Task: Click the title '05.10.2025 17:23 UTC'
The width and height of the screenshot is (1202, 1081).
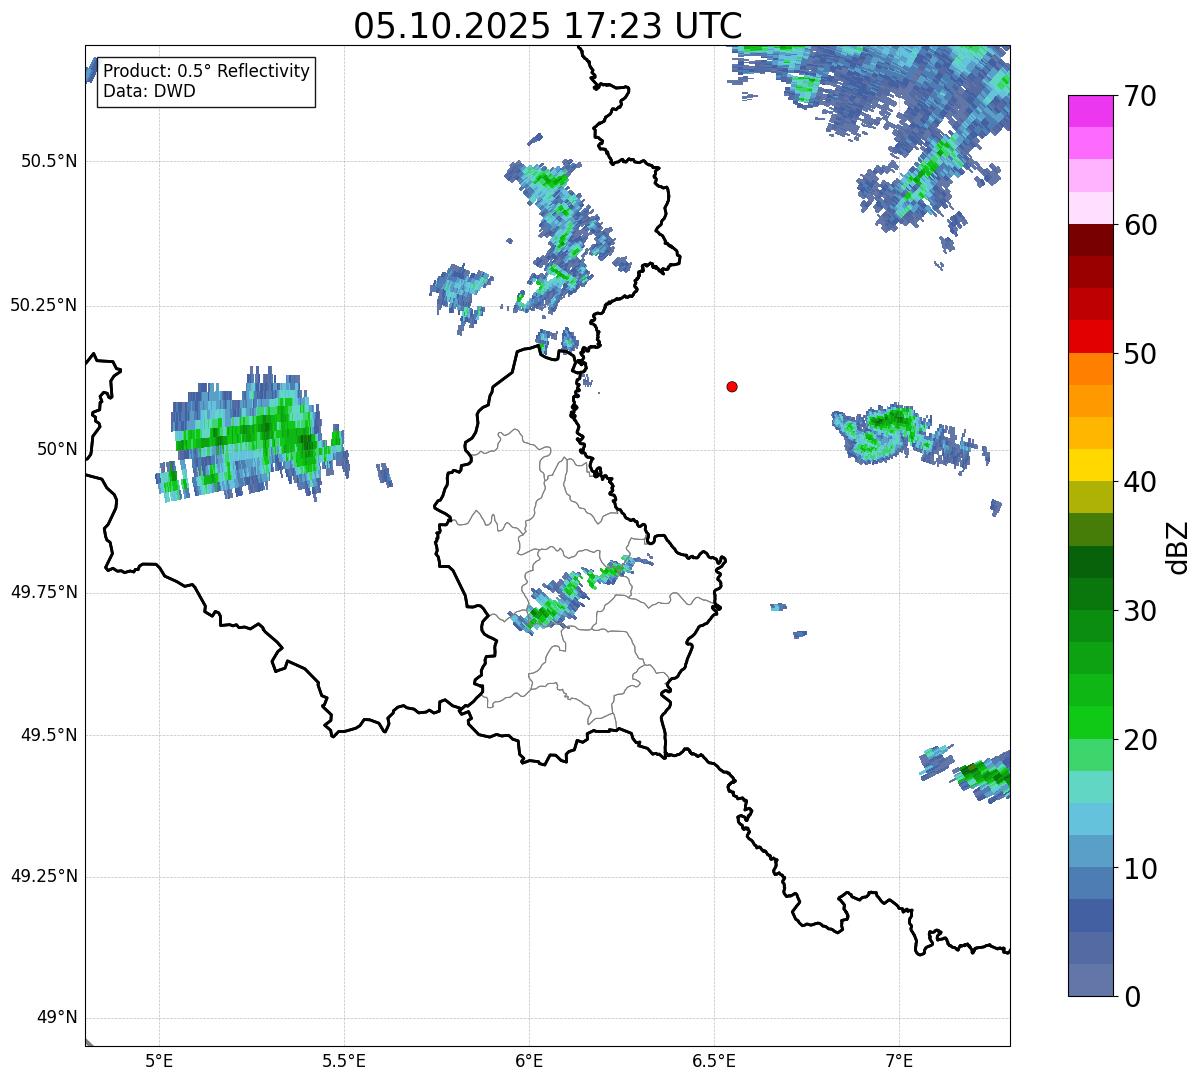Action: pyautogui.click(x=548, y=26)
